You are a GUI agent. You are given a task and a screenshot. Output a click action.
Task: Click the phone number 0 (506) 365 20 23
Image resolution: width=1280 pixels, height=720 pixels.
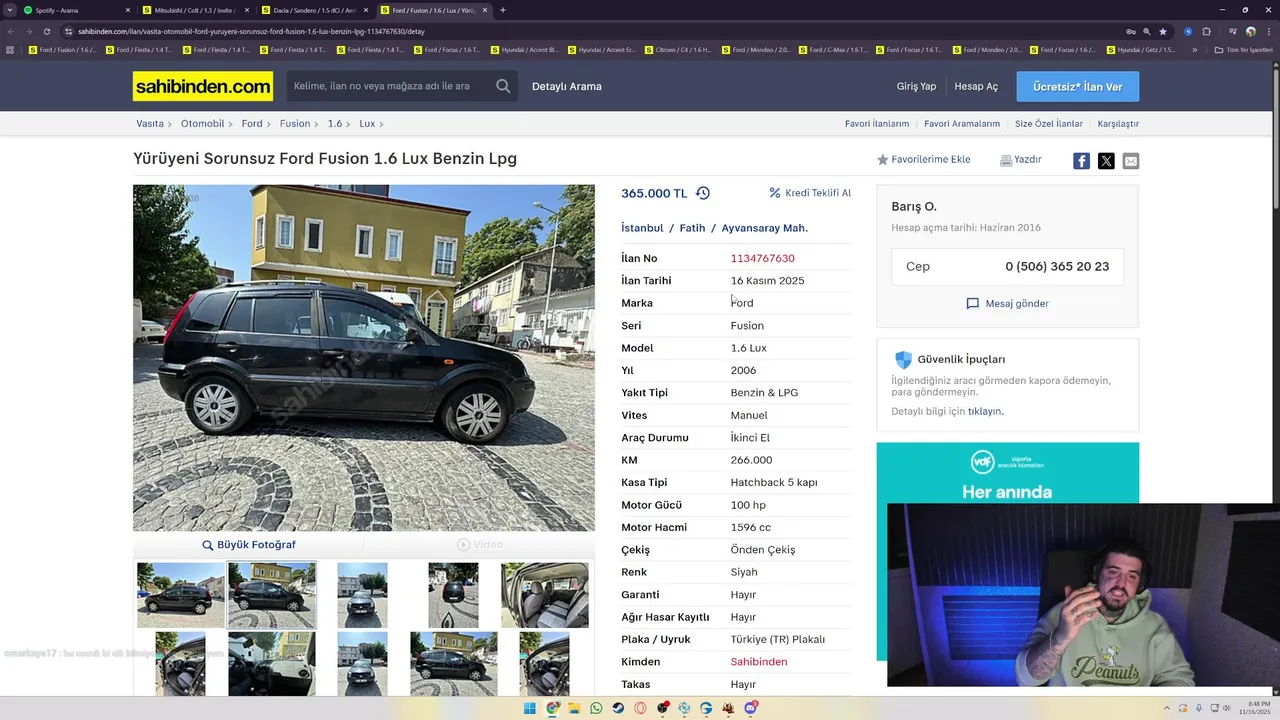click(x=1057, y=267)
